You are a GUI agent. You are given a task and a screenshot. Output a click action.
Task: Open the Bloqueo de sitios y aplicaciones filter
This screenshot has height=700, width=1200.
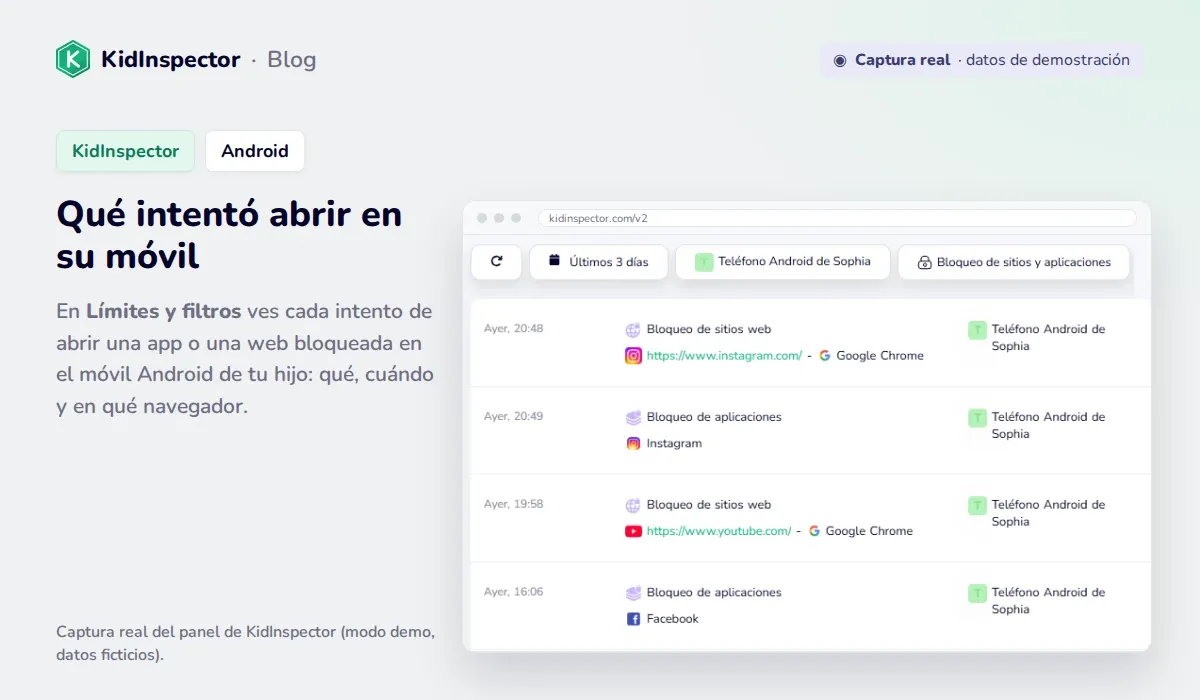pyautogui.click(x=1013, y=262)
